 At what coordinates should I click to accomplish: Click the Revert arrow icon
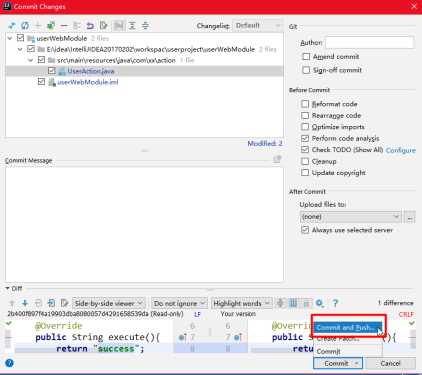90,25
